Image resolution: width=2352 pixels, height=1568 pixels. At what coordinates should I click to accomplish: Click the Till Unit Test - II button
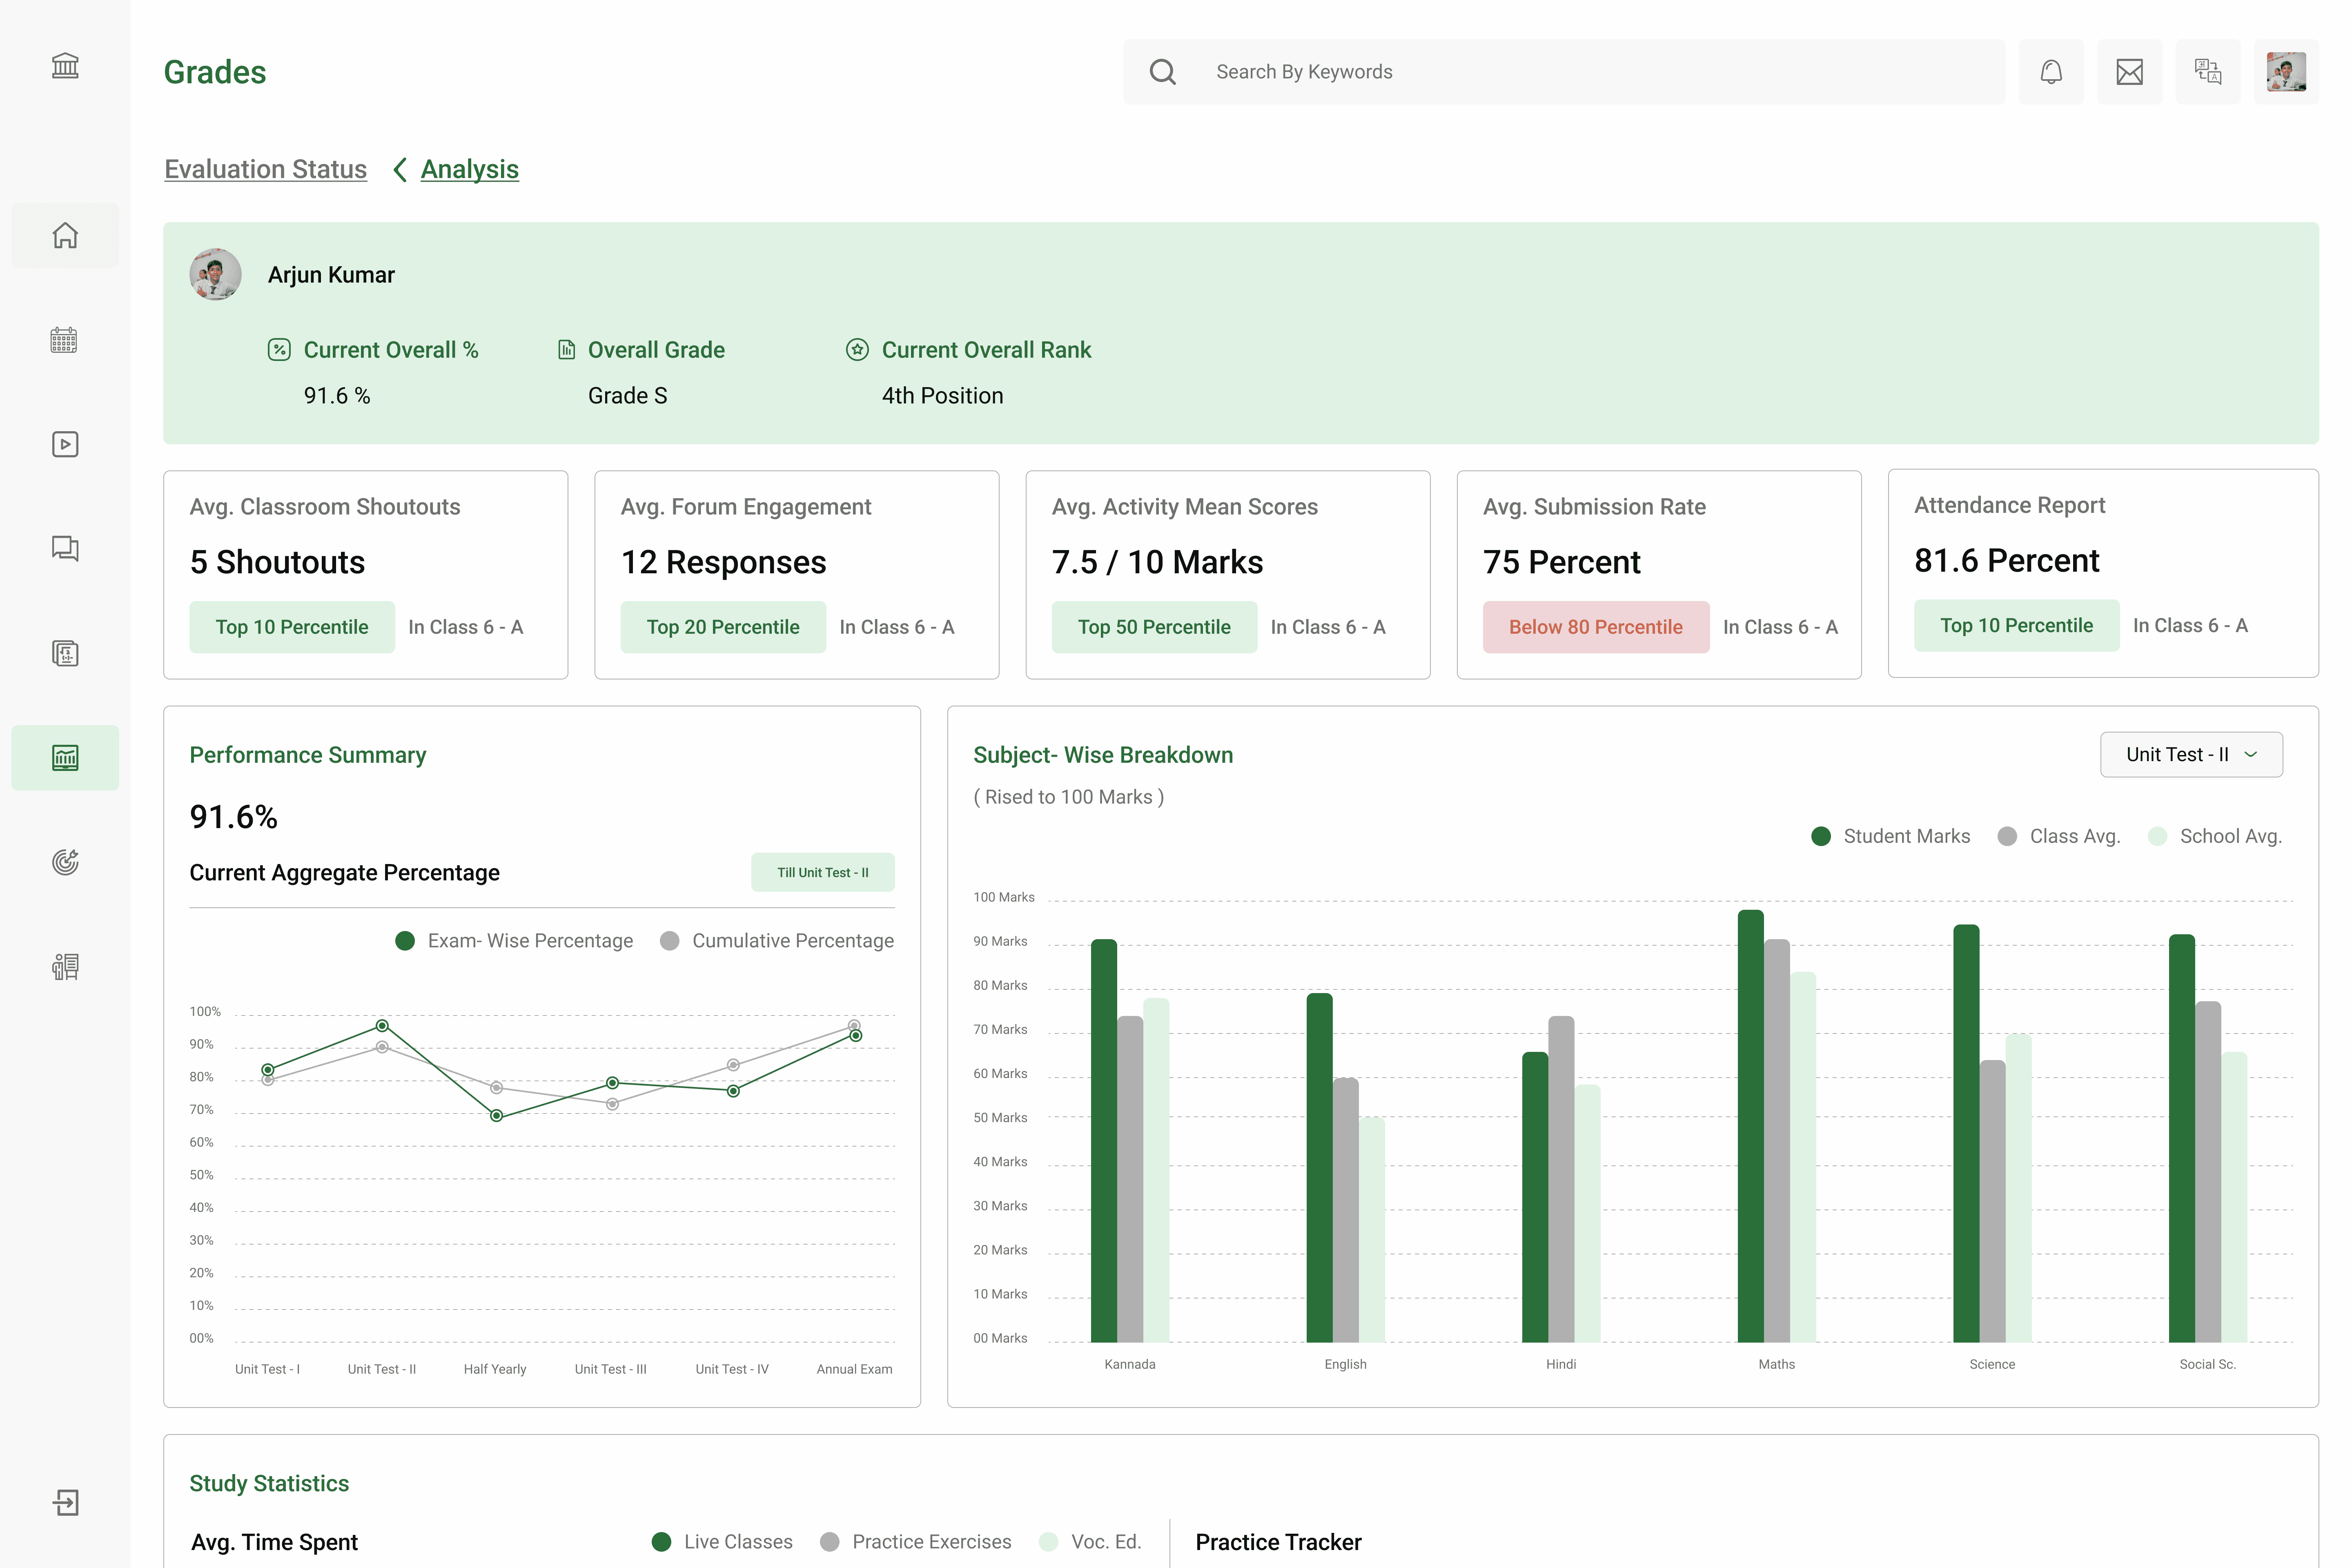pos(823,872)
